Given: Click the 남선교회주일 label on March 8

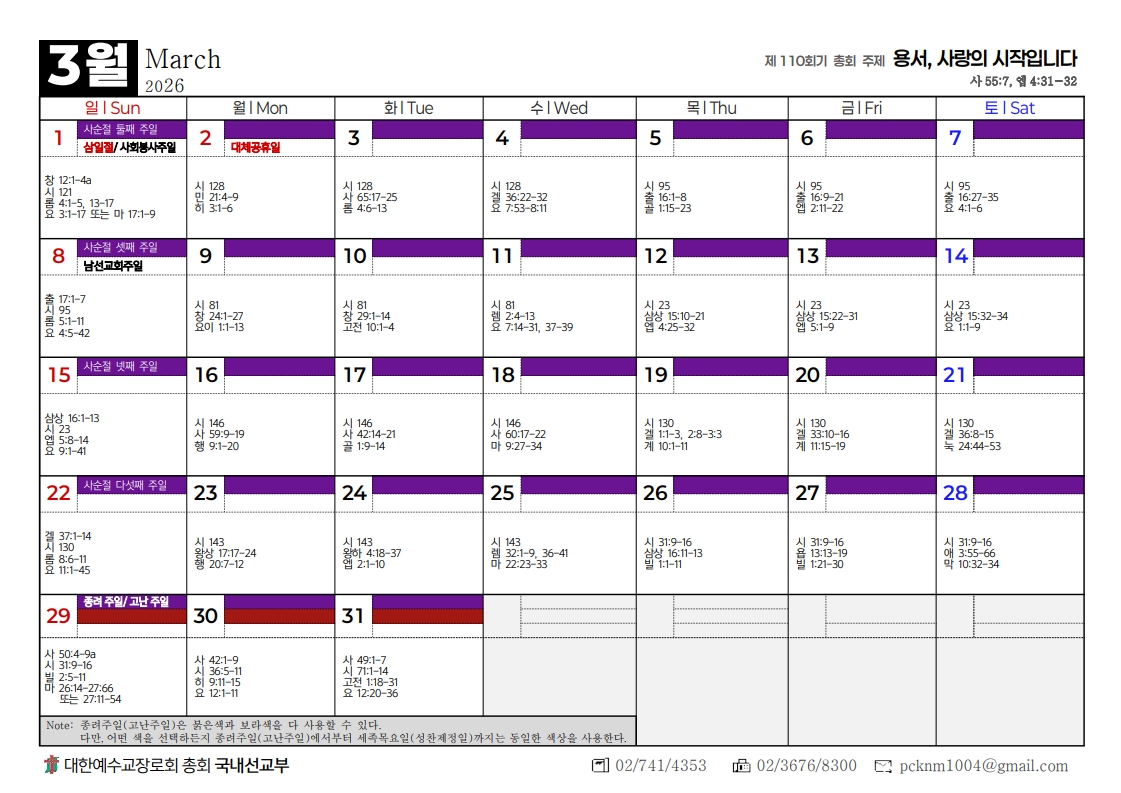Looking at the screenshot, I should click(x=113, y=266).
